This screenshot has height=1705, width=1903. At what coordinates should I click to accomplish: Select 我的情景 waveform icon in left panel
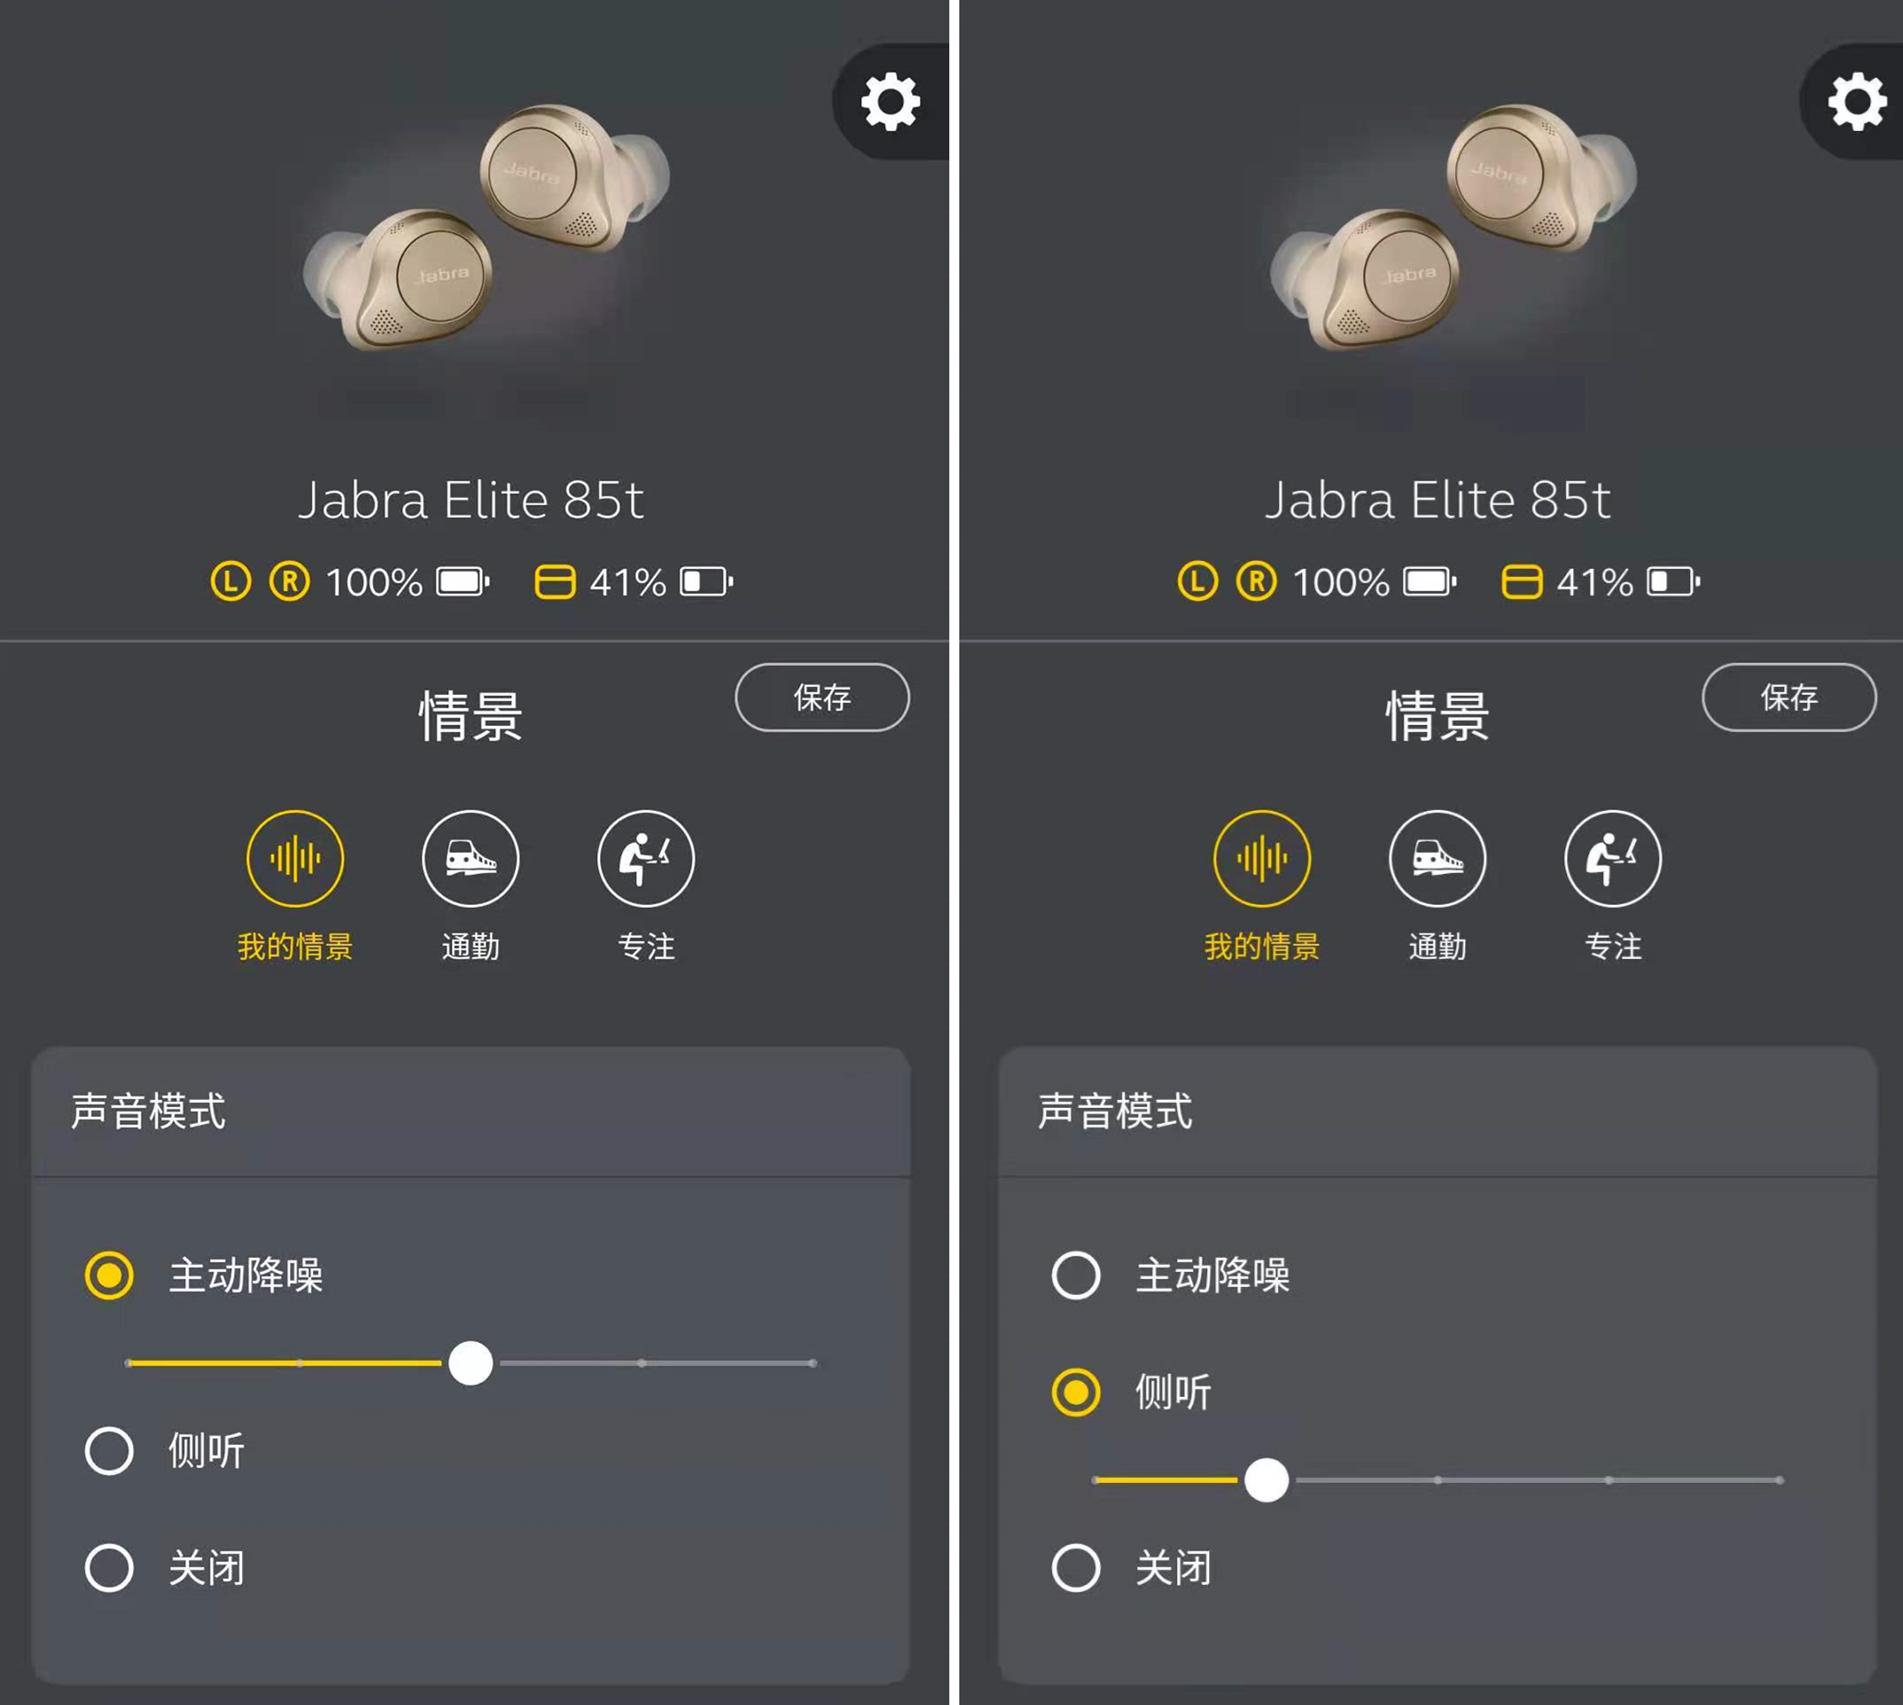click(x=295, y=858)
